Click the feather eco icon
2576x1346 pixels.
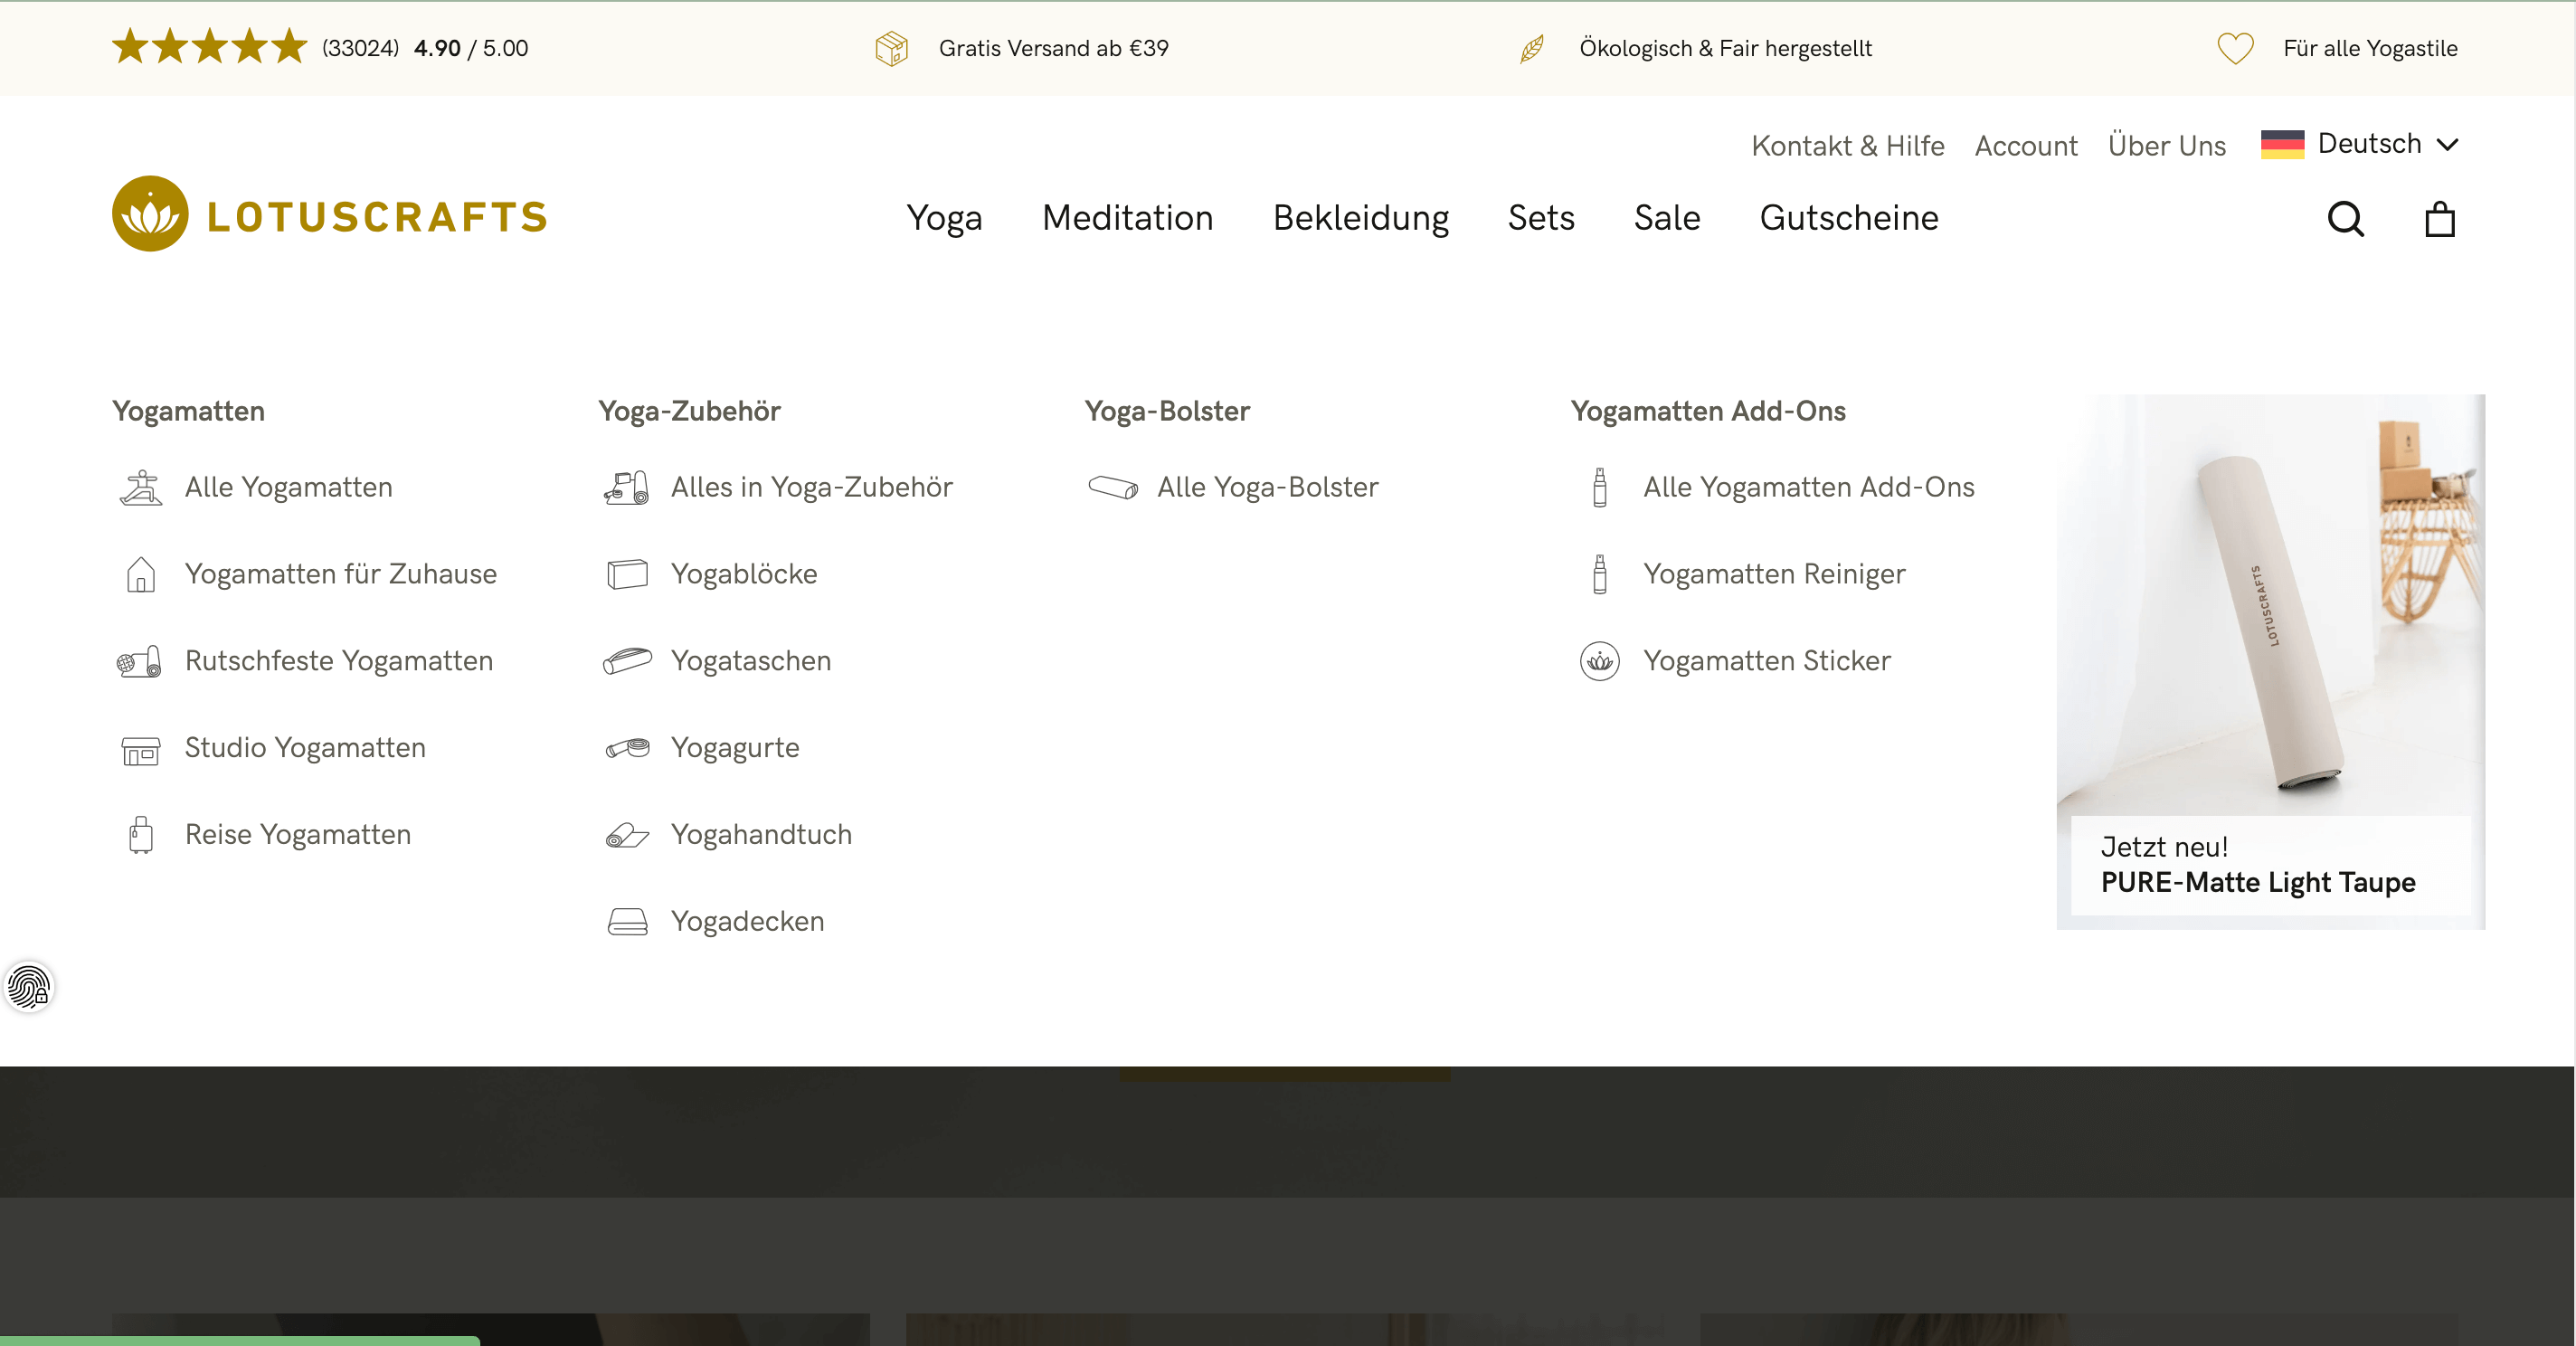(x=1532, y=48)
